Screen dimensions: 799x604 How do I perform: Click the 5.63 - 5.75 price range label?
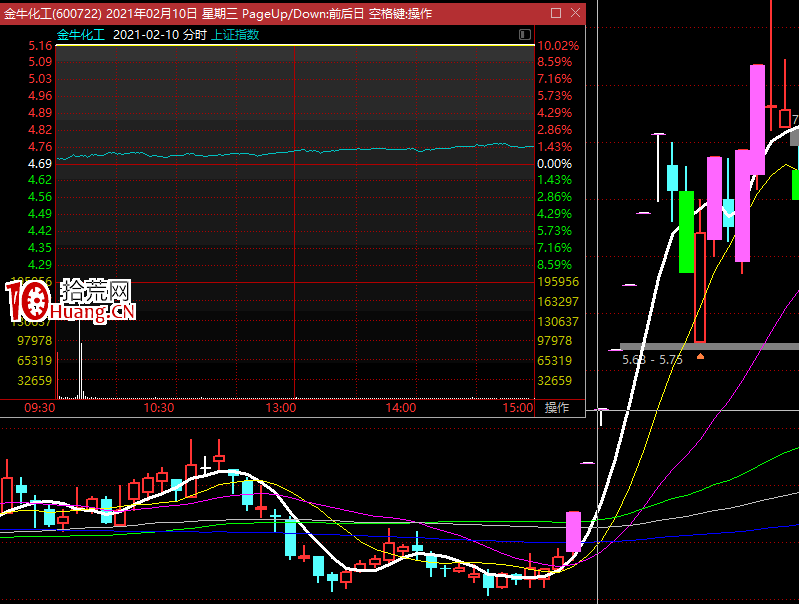pyautogui.click(x=652, y=360)
